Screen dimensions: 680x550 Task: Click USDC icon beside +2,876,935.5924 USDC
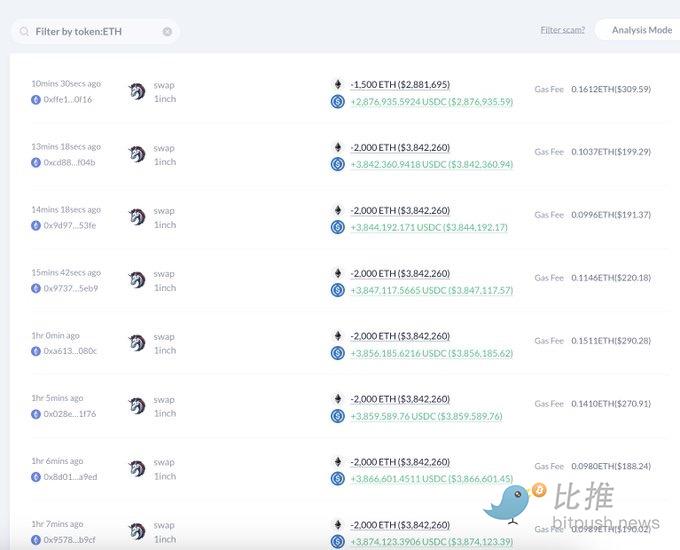pyautogui.click(x=338, y=102)
